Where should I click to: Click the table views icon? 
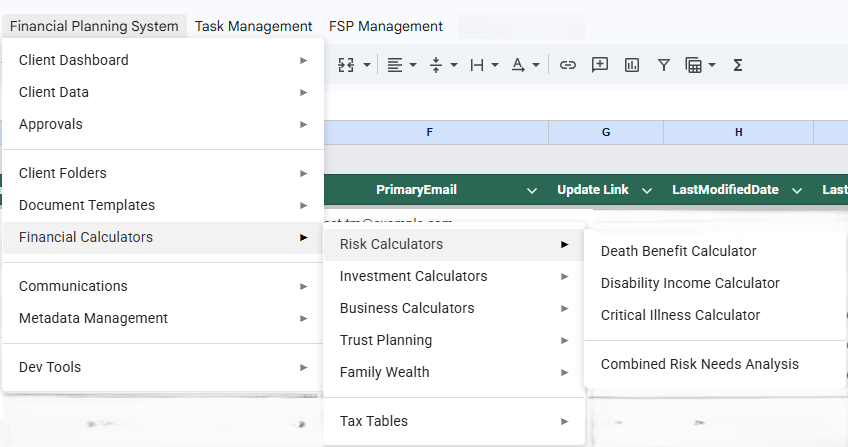693,65
